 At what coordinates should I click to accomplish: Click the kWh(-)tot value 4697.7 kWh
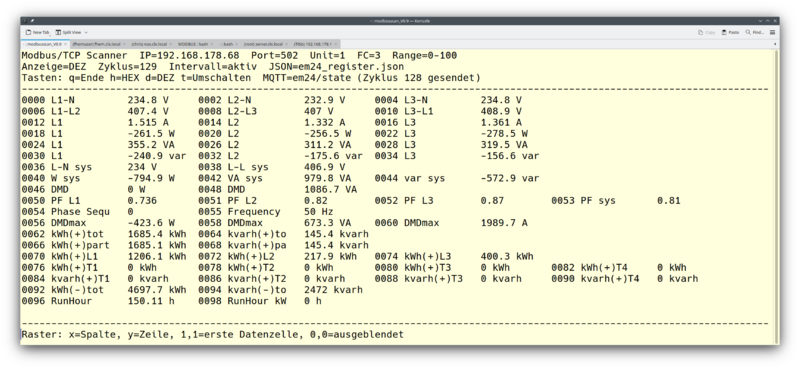pyautogui.click(x=157, y=291)
